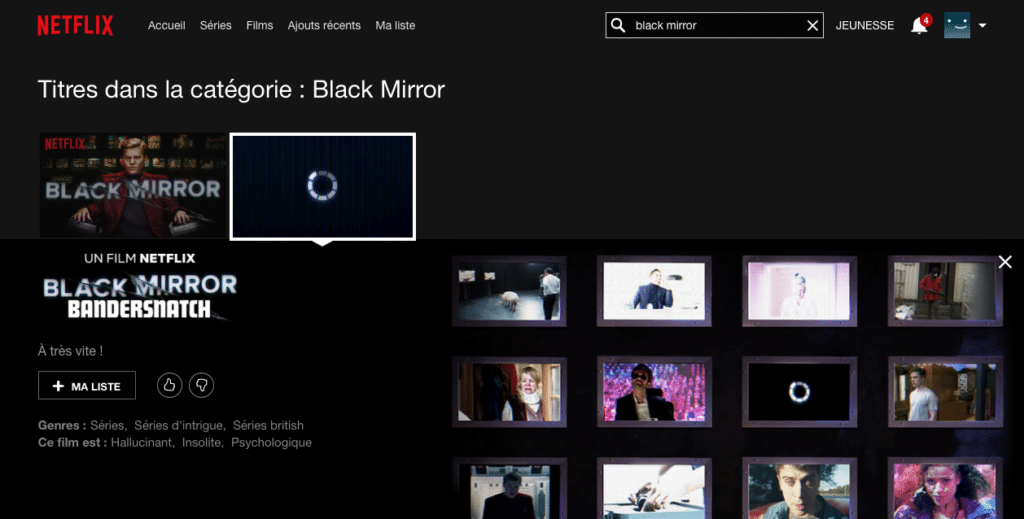The width and height of the screenshot is (1024, 519).
Task: Open Ma liste in navigation
Action: [395, 25]
